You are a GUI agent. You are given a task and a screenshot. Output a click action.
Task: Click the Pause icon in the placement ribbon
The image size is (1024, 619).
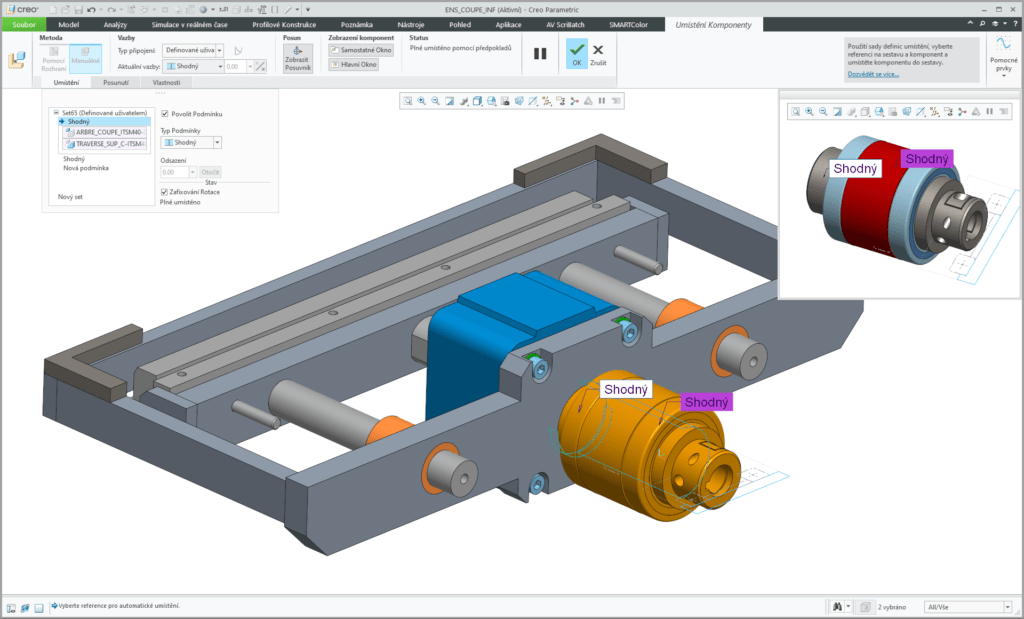[x=540, y=55]
